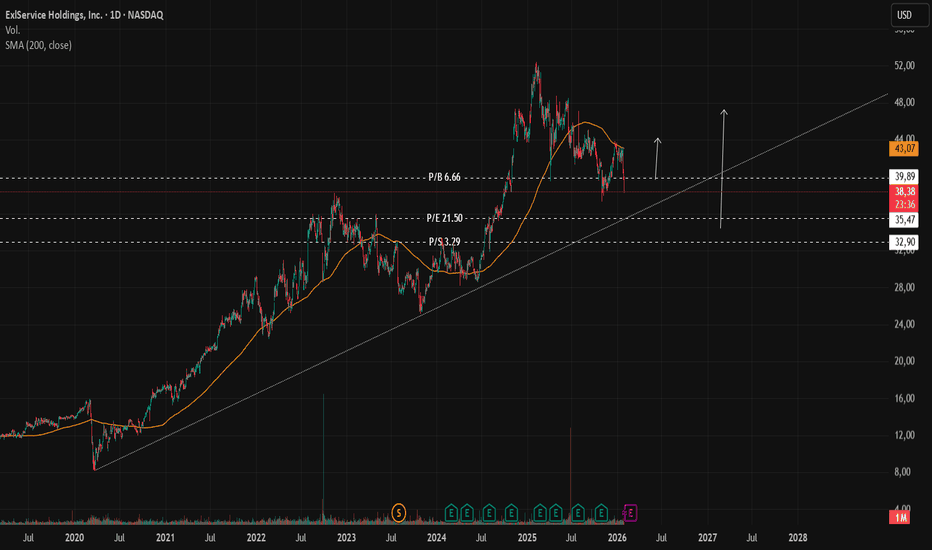Click the 2023 label on the time axis
The height and width of the screenshot is (550, 932).
coord(346,538)
